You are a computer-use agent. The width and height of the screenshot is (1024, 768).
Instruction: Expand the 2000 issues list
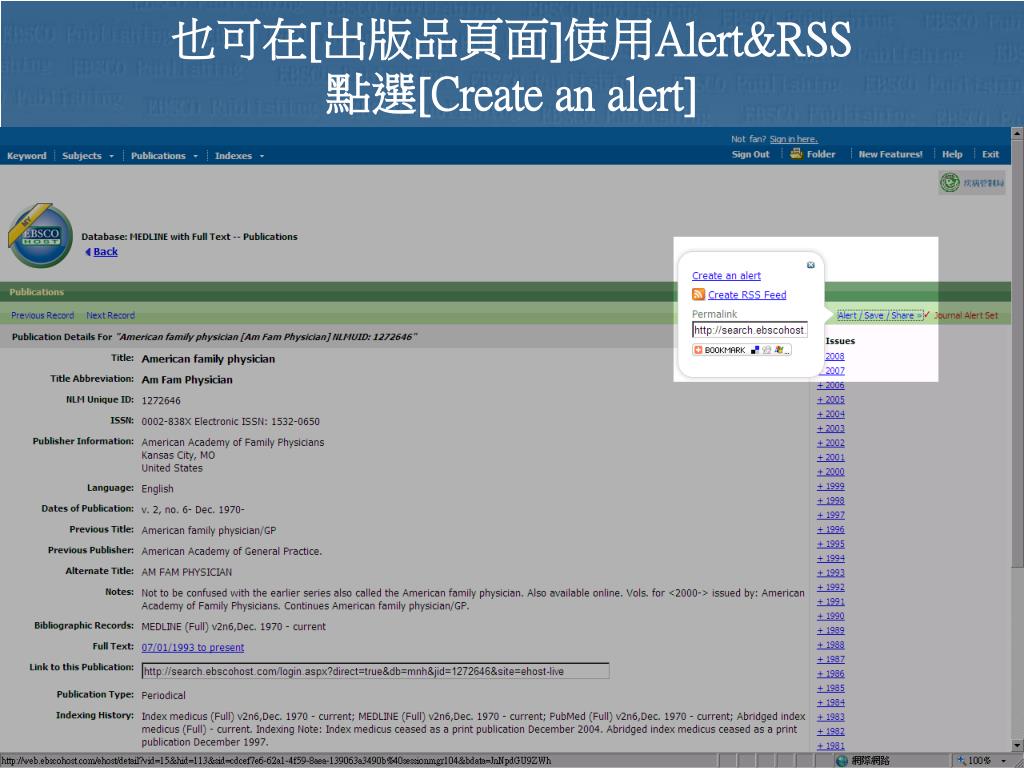click(831, 472)
